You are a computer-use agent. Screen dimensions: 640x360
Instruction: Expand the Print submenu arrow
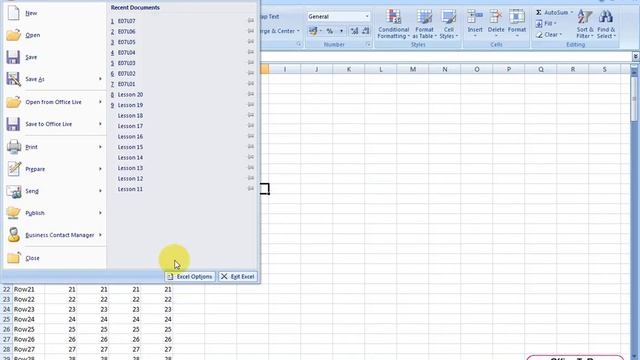tap(100, 147)
